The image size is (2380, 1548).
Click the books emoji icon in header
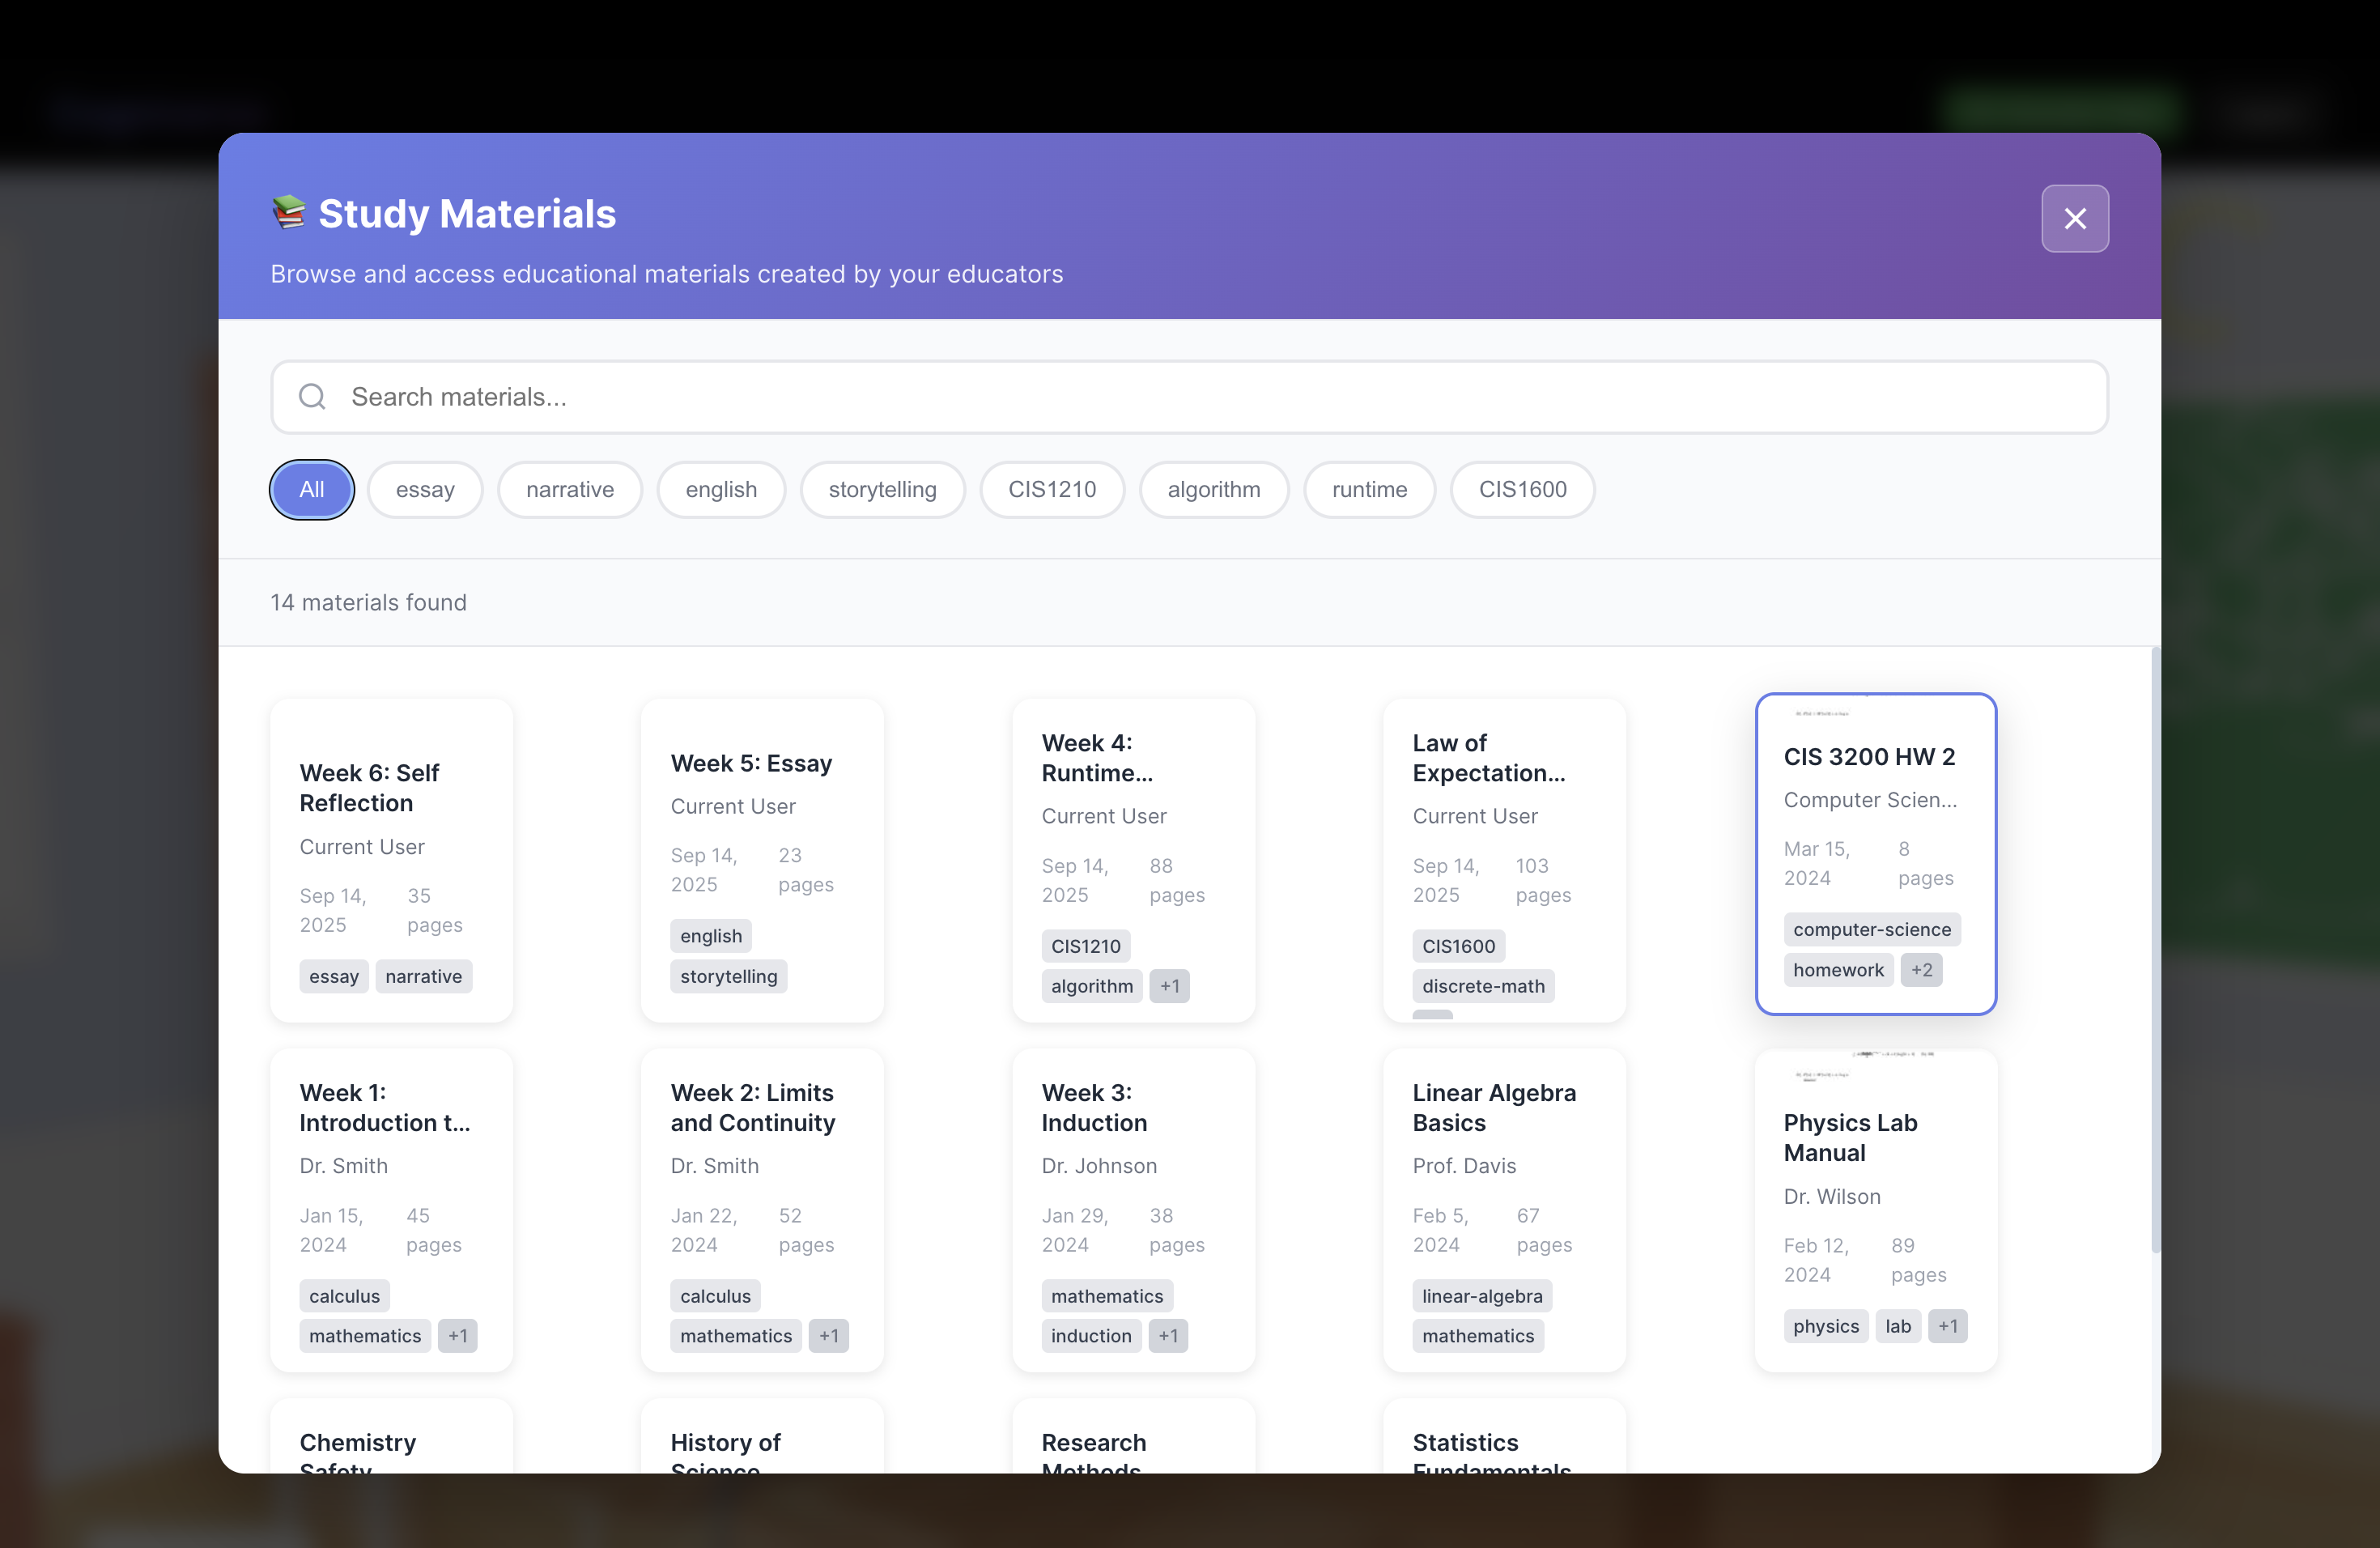(289, 212)
